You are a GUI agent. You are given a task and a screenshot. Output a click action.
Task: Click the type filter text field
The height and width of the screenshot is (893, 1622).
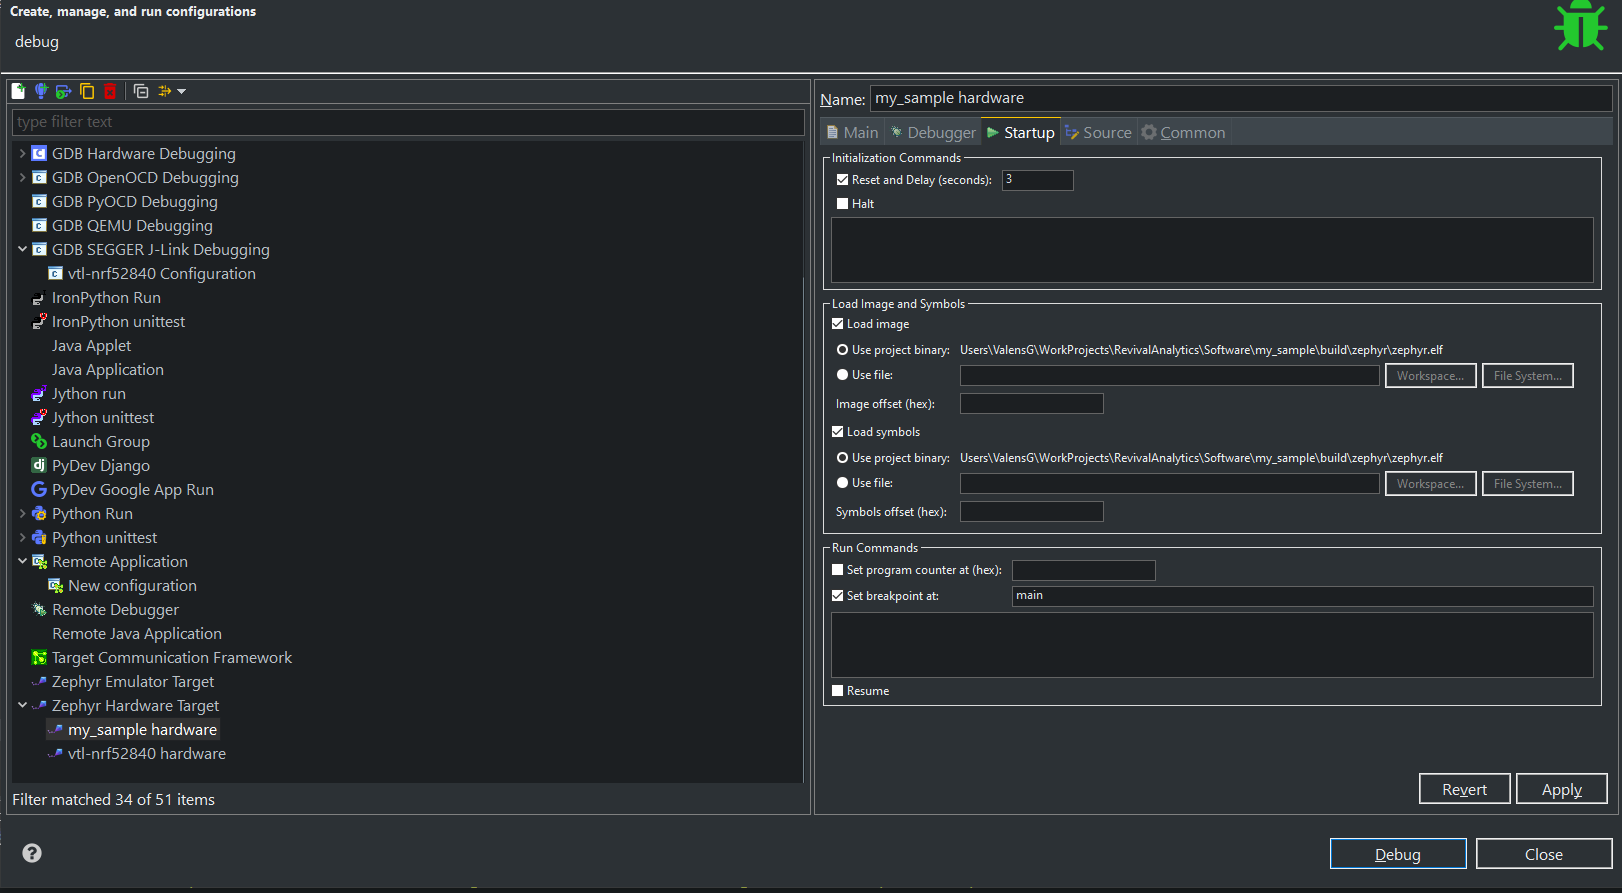[x=408, y=122]
